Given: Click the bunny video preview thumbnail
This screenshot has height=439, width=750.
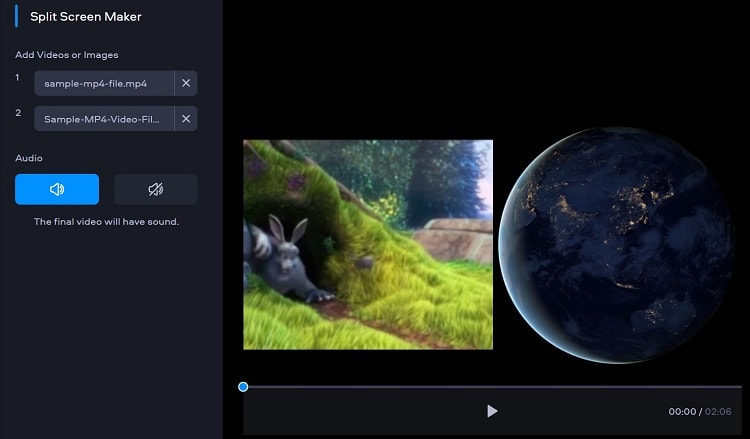Looking at the screenshot, I should click(x=368, y=244).
